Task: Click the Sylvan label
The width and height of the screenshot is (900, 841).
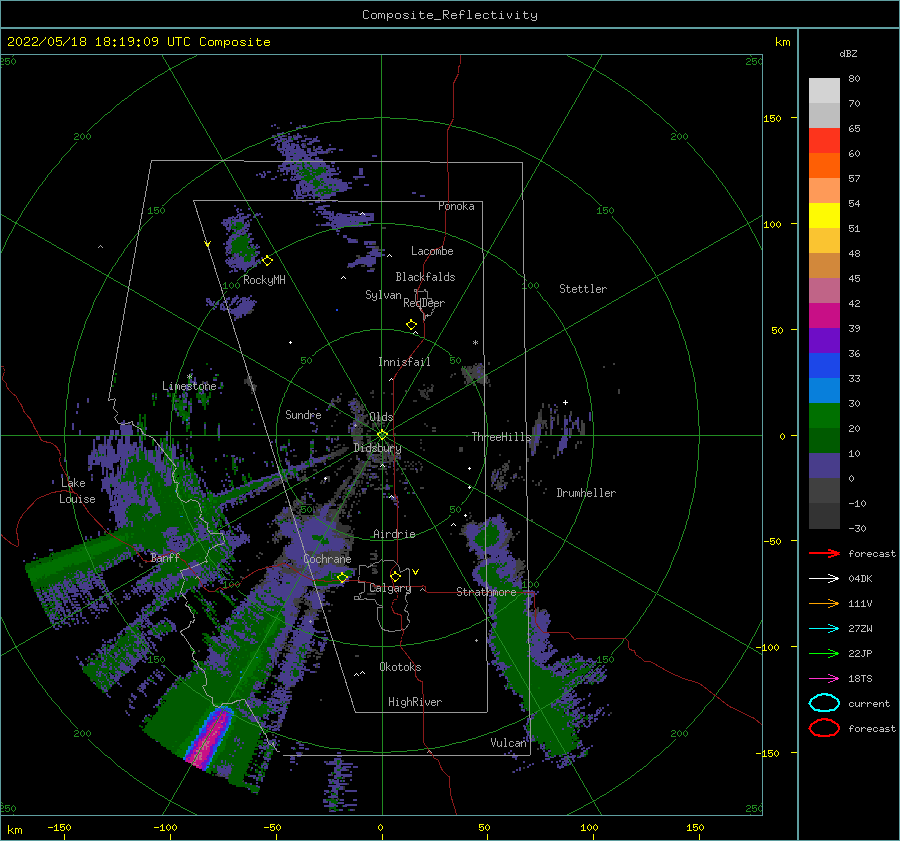Action: [383, 295]
